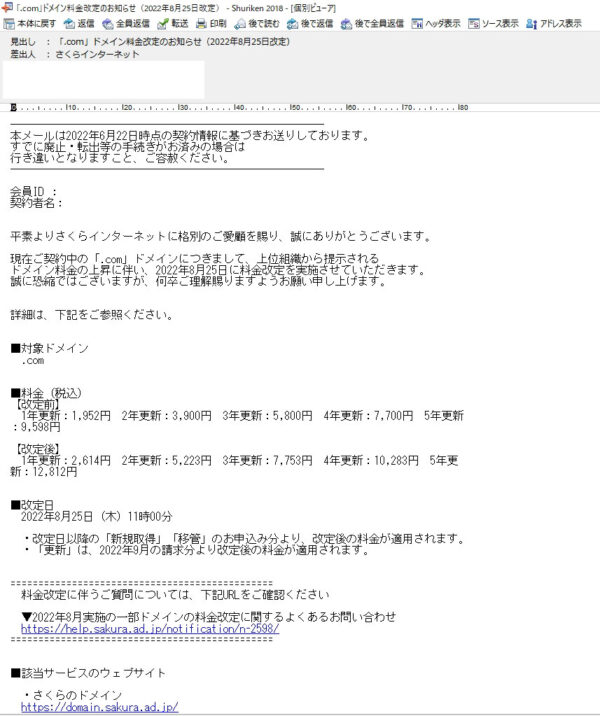
Task: Open the help.sakura.ad.jp notification link
Action: (150, 629)
